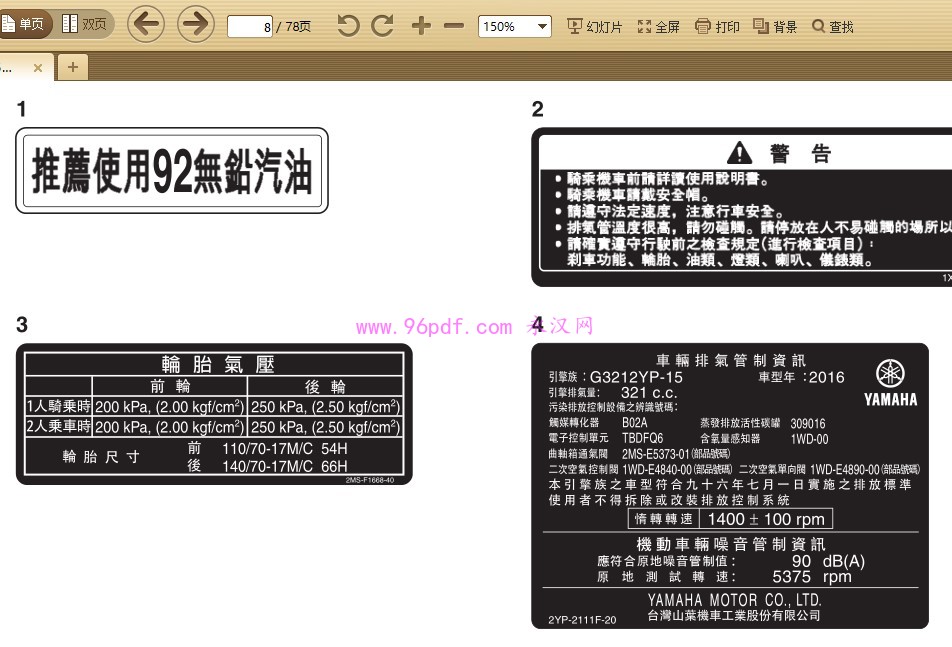
Task: Click the tire pressure label image
Action: coord(214,414)
